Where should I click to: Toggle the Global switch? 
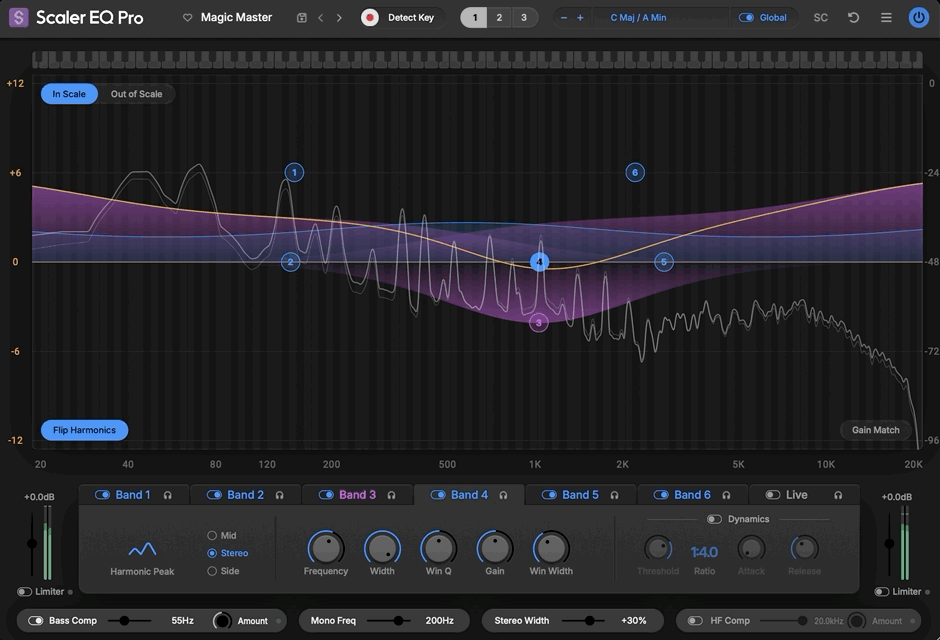(x=746, y=18)
